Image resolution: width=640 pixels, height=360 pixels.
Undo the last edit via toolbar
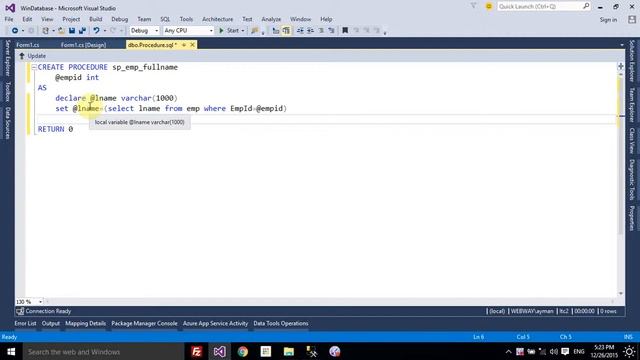point(96,31)
